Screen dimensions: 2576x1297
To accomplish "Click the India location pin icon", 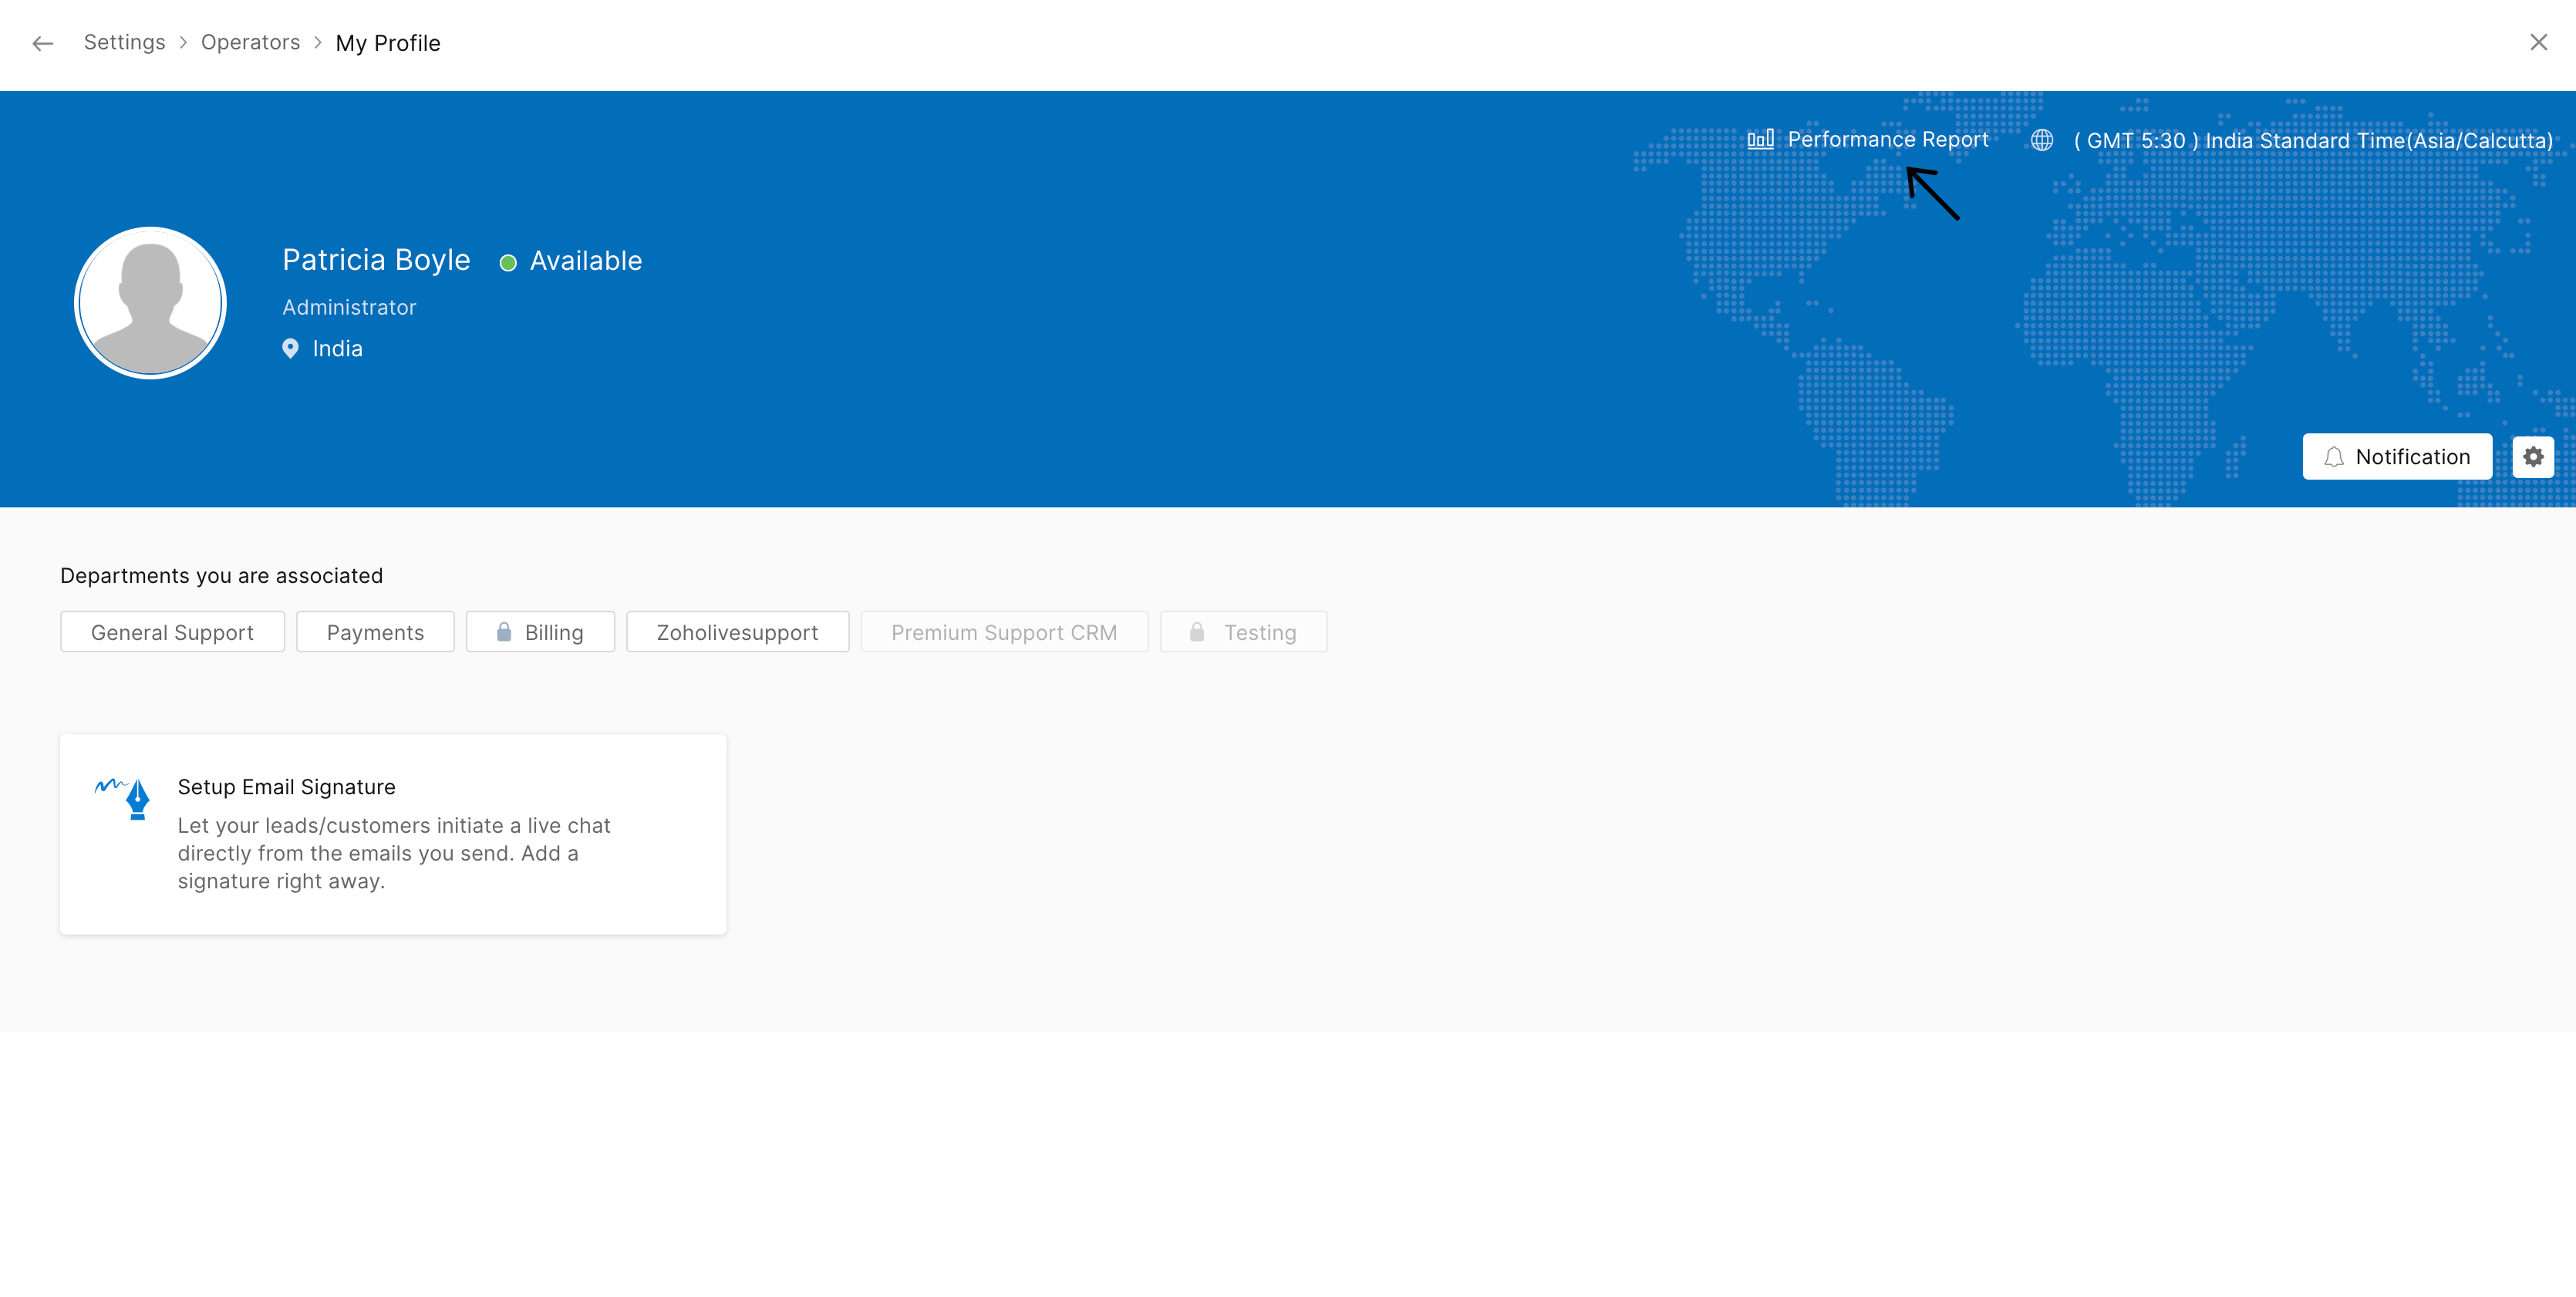I will pos(290,349).
